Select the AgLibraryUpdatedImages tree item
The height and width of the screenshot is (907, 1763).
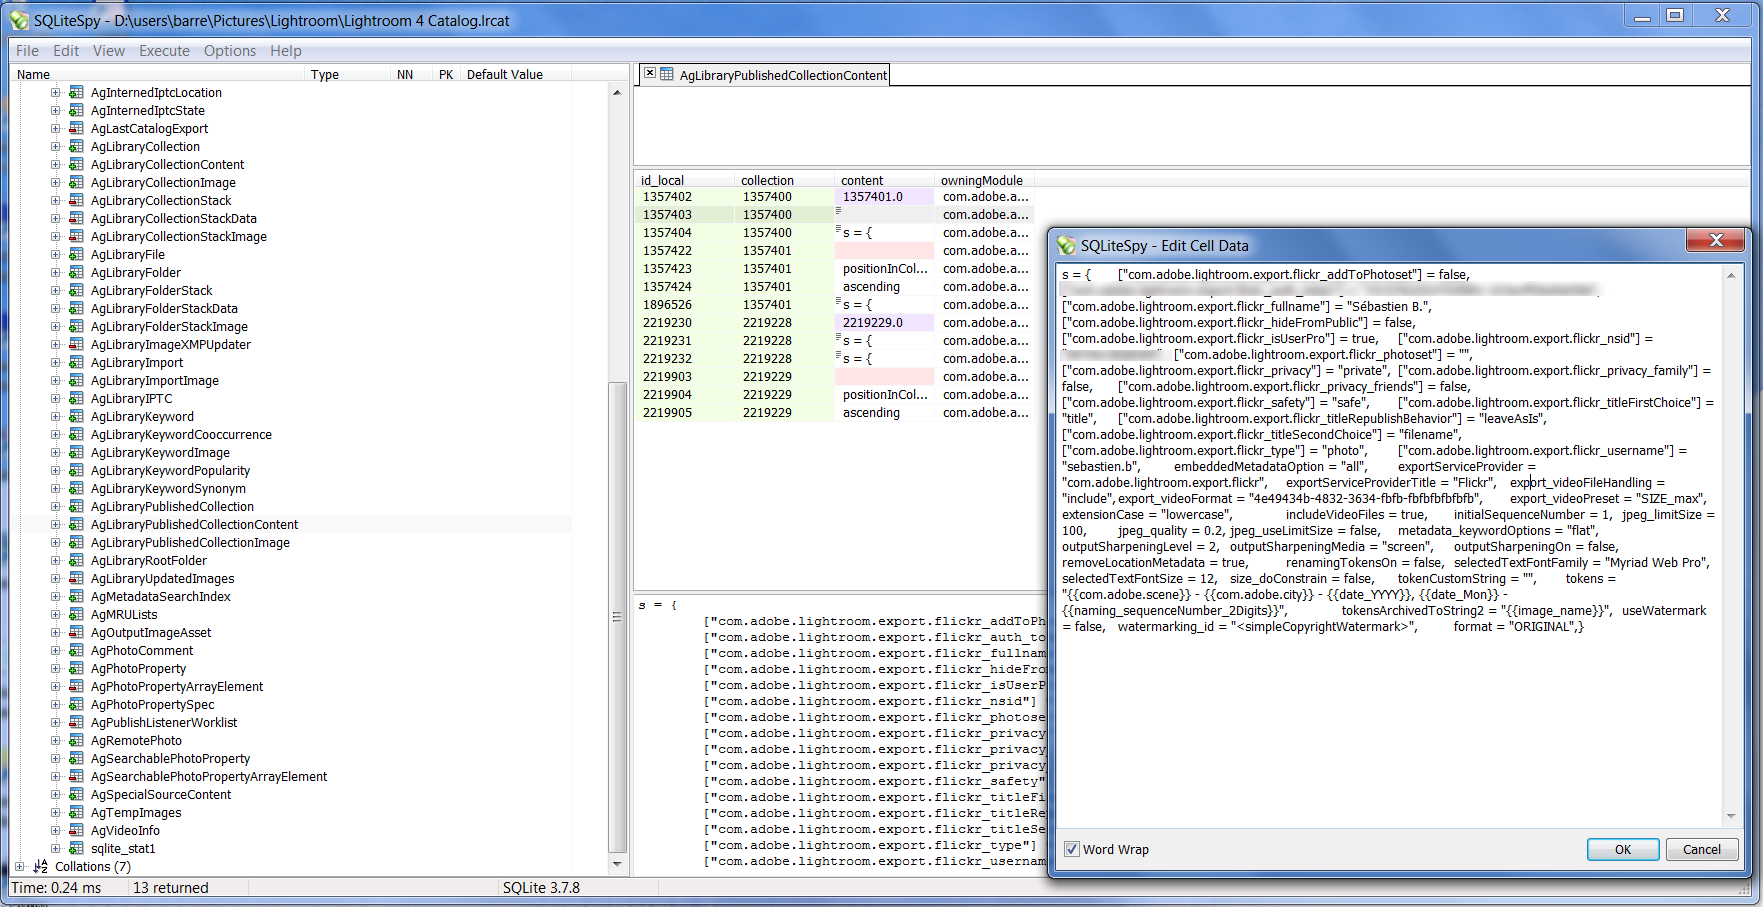click(x=163, y=579)
